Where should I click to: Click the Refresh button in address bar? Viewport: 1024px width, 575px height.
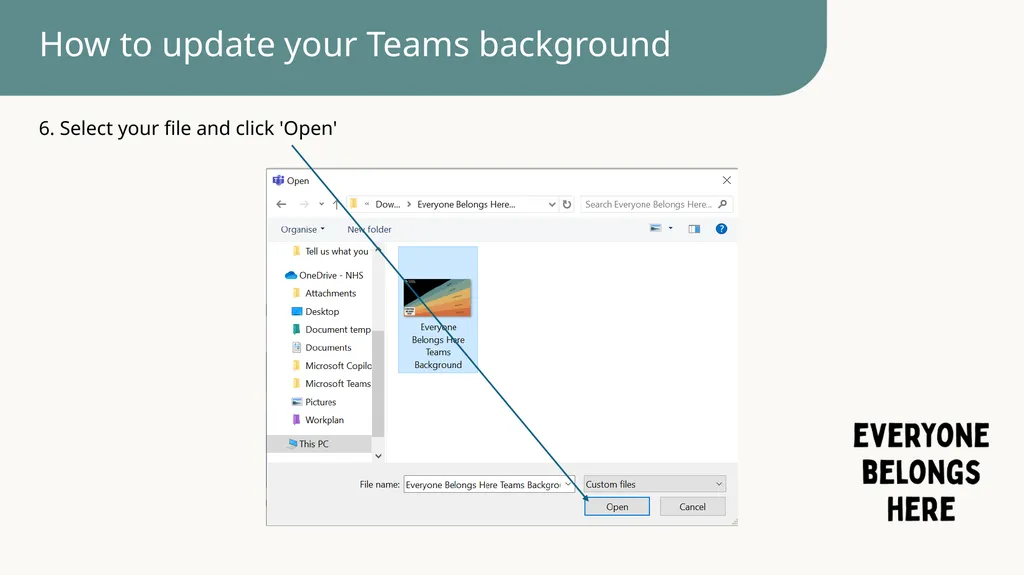pyautogui.click(x=567, y=205)
